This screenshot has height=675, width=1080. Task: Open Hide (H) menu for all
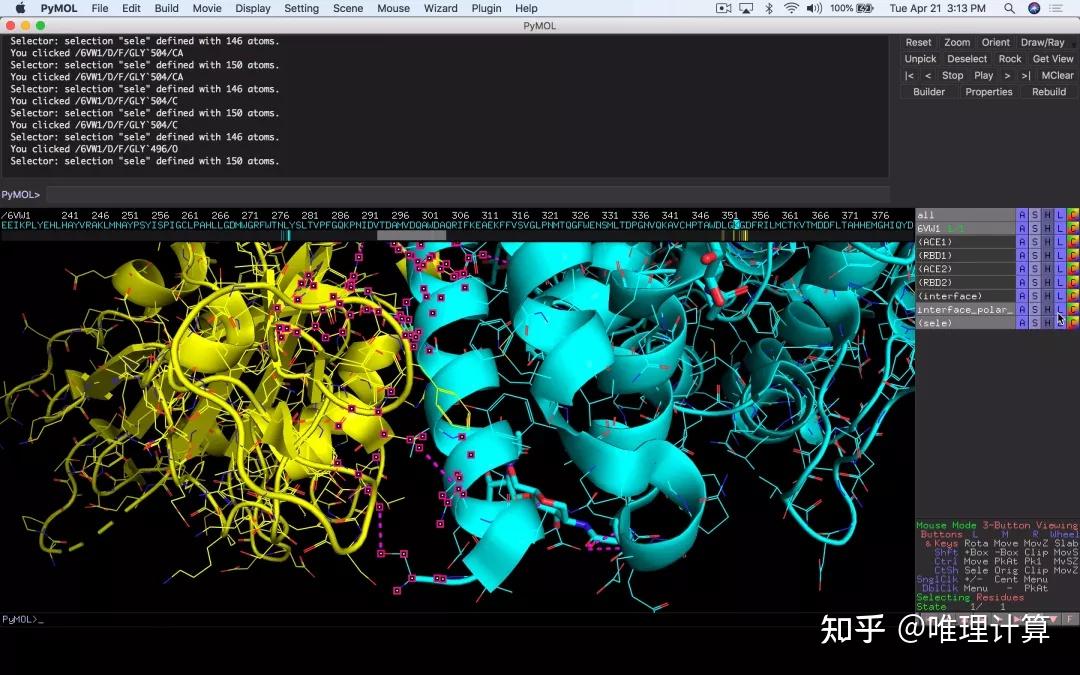tap(1048, 215)
